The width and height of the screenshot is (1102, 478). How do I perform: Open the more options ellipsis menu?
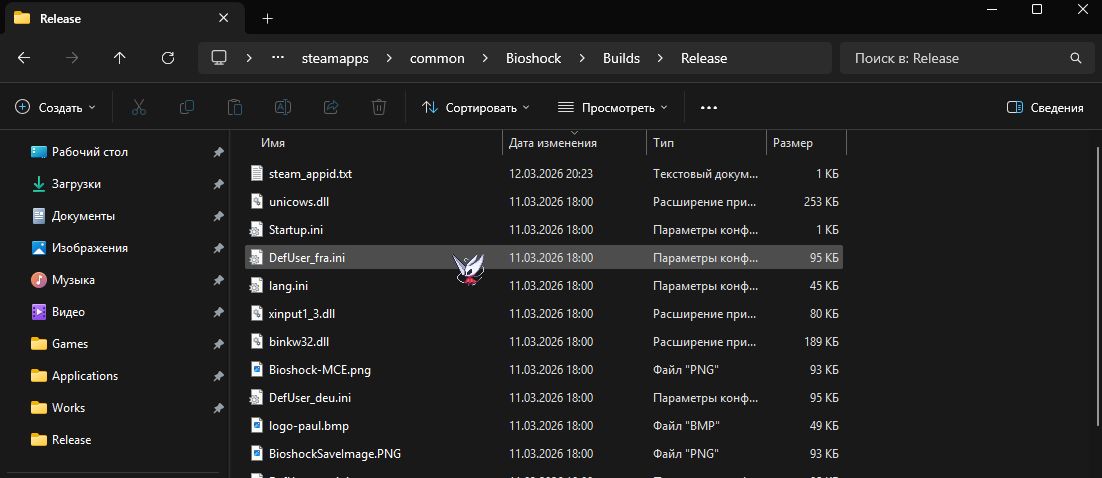click(x=708, y=108)
